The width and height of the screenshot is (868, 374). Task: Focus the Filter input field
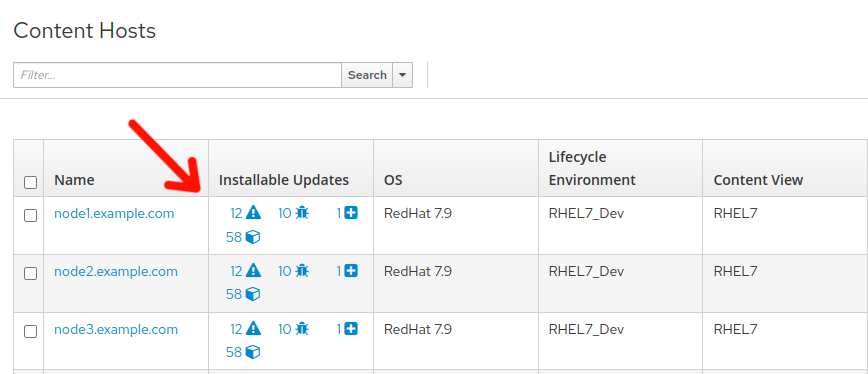click(x=177, y=75)
